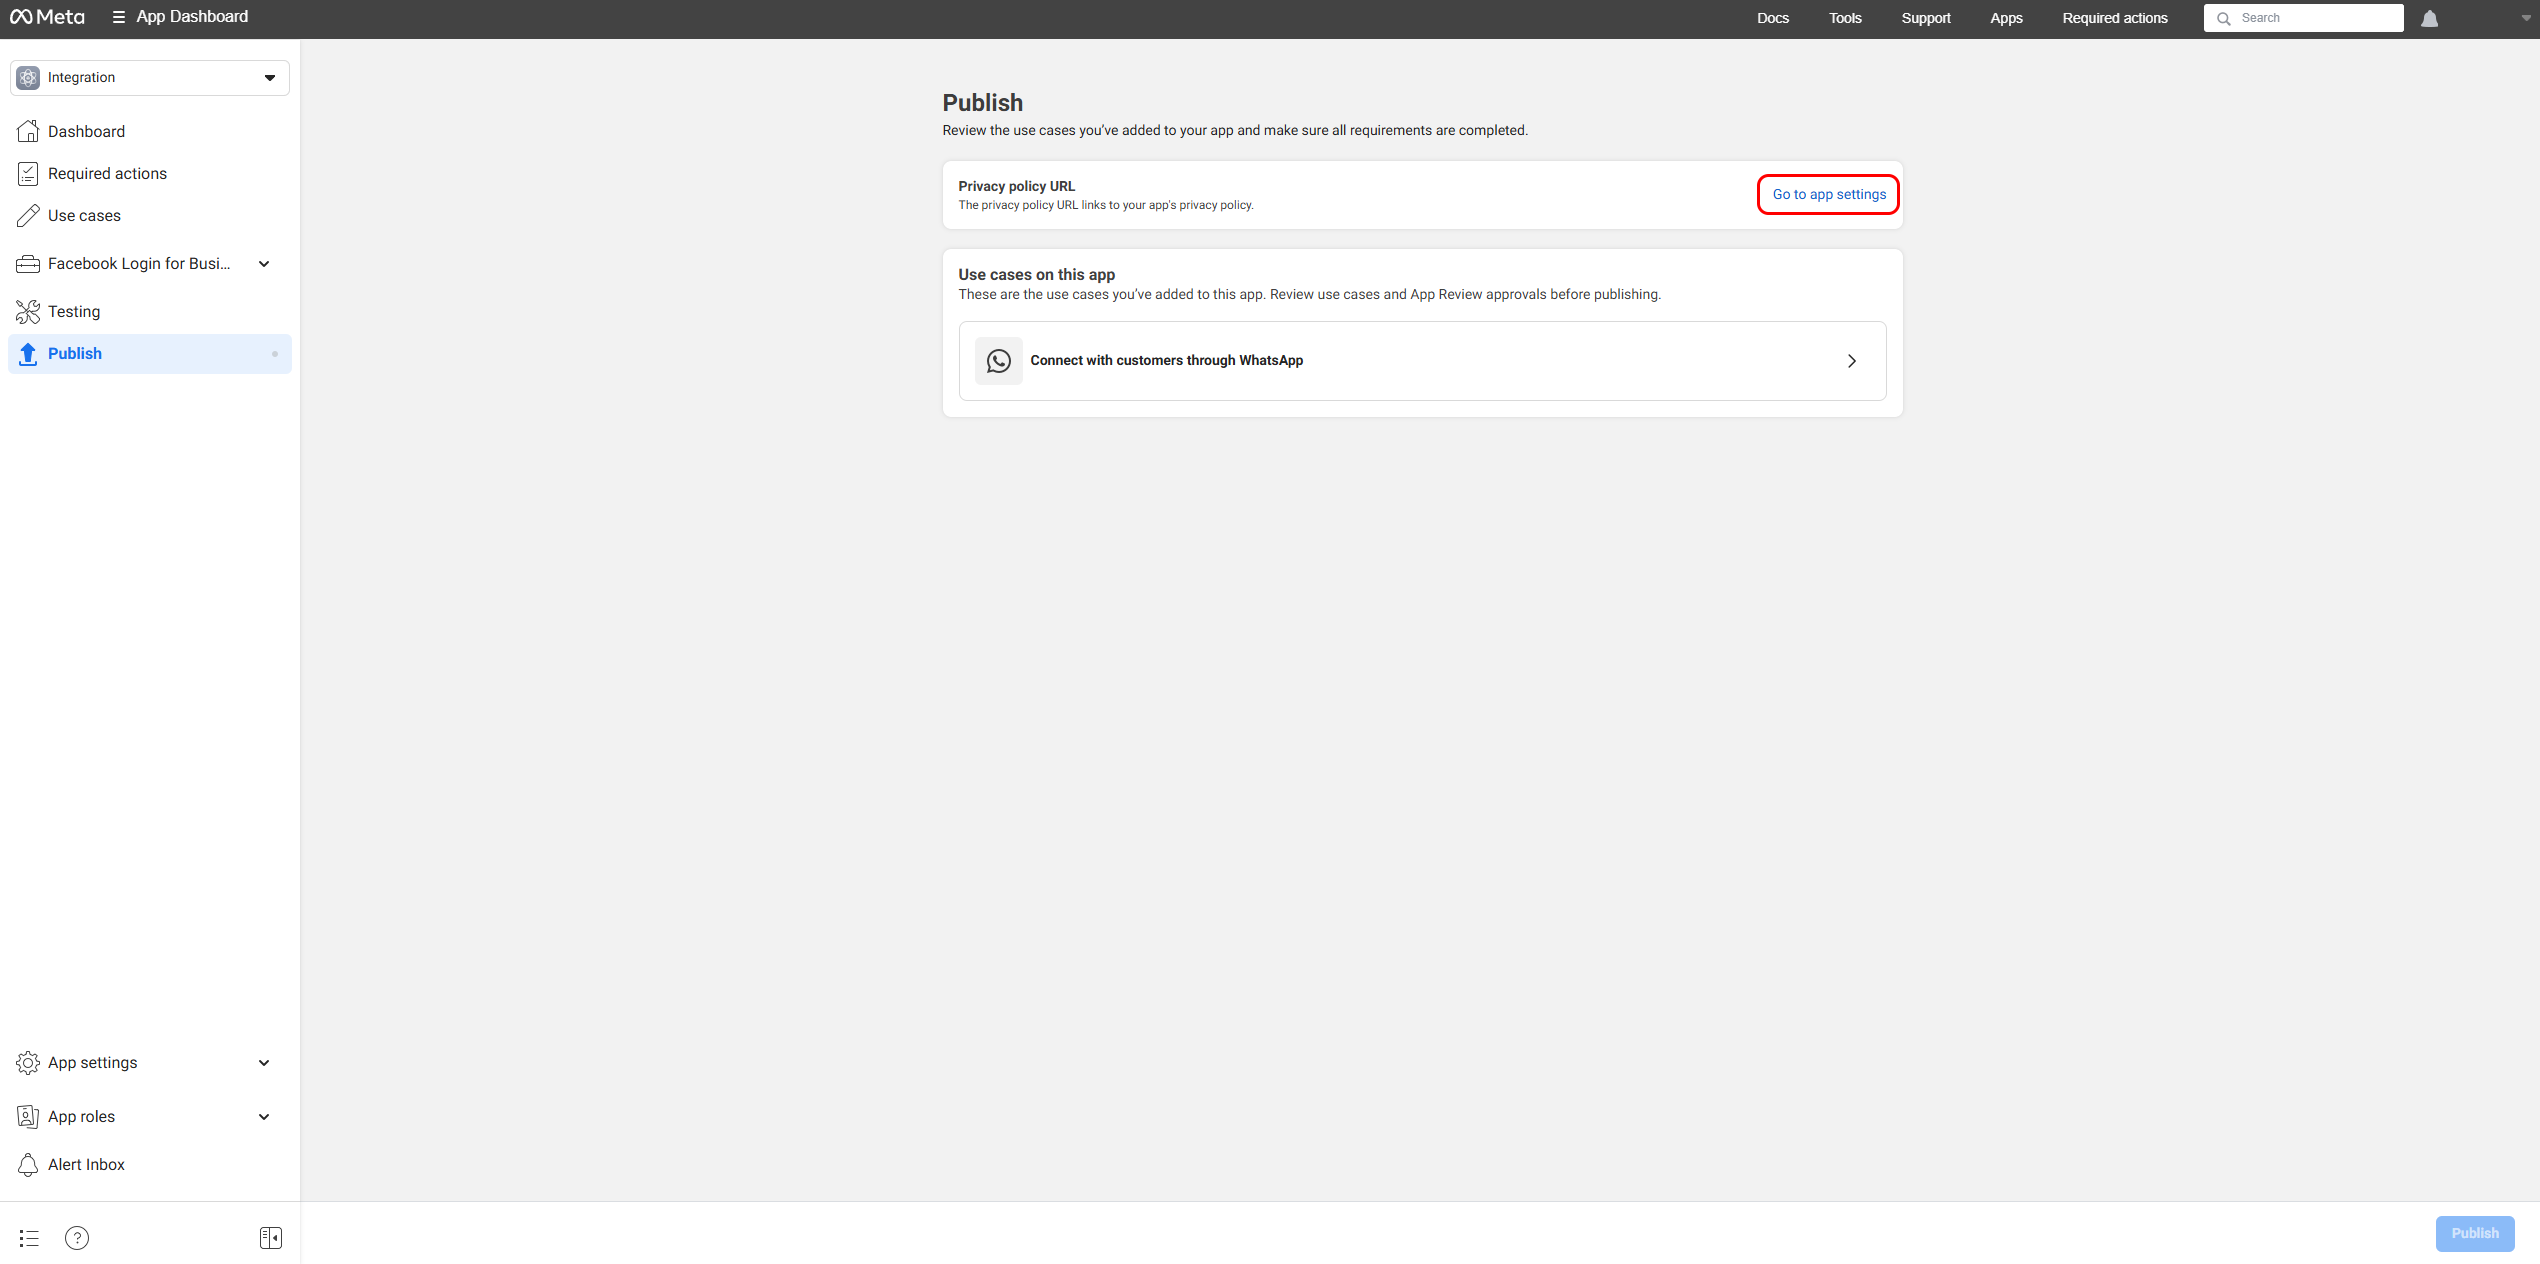Click the Go to app settings link
The height and width of the screenshot is (1264, 2540).
tap(1829, 194)
